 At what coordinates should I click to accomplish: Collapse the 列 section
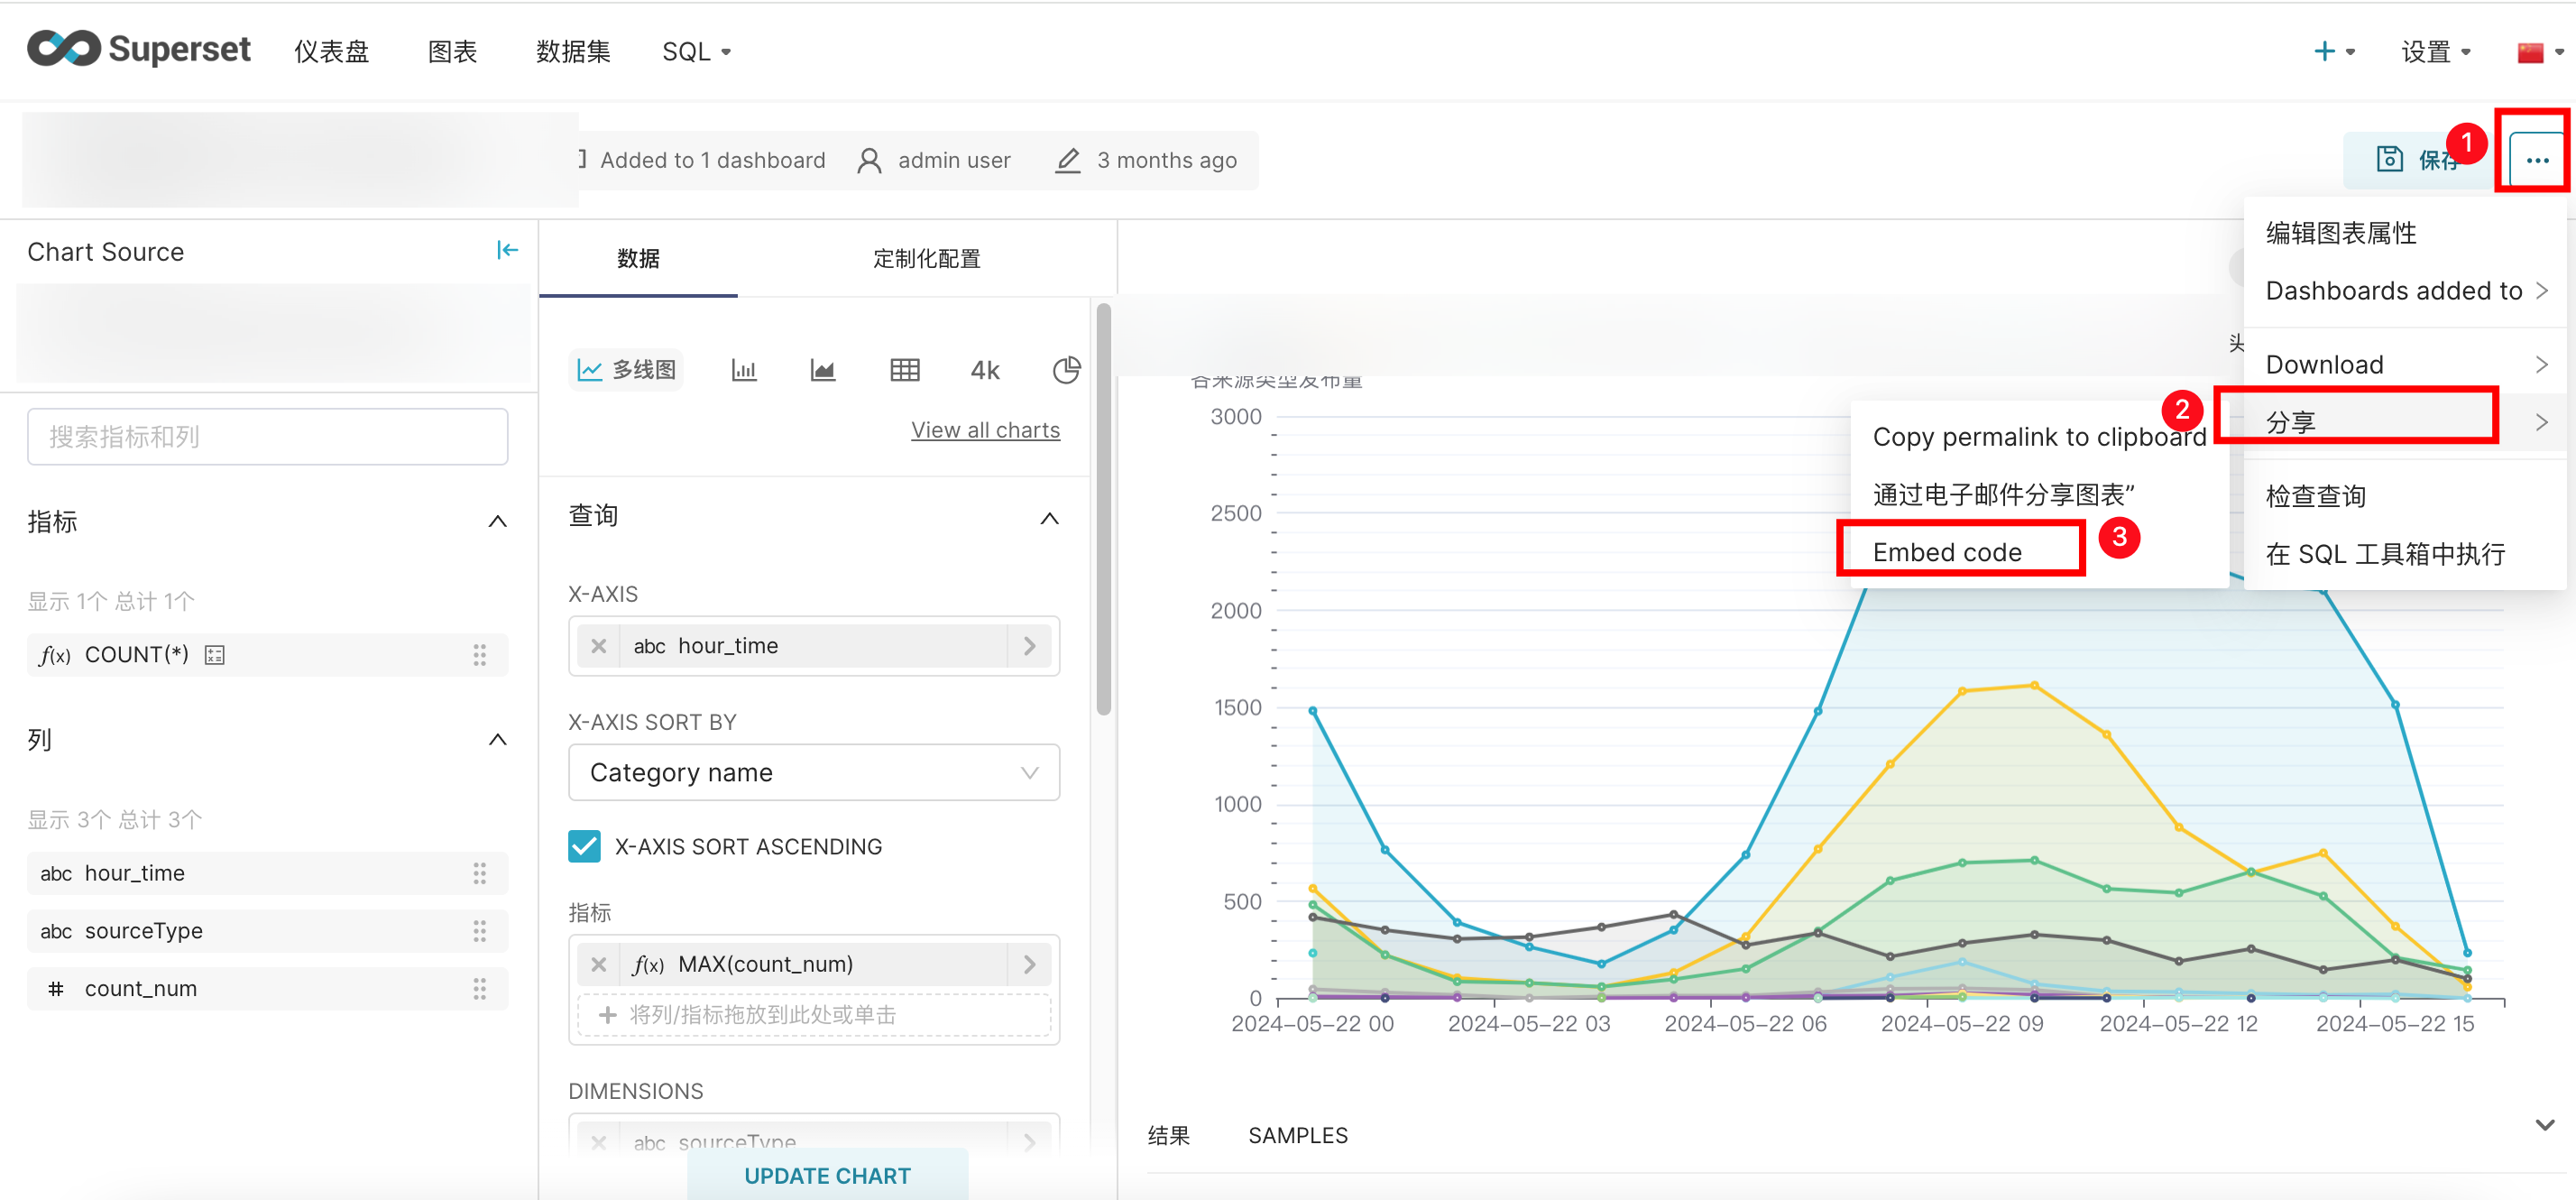[497, 739]
